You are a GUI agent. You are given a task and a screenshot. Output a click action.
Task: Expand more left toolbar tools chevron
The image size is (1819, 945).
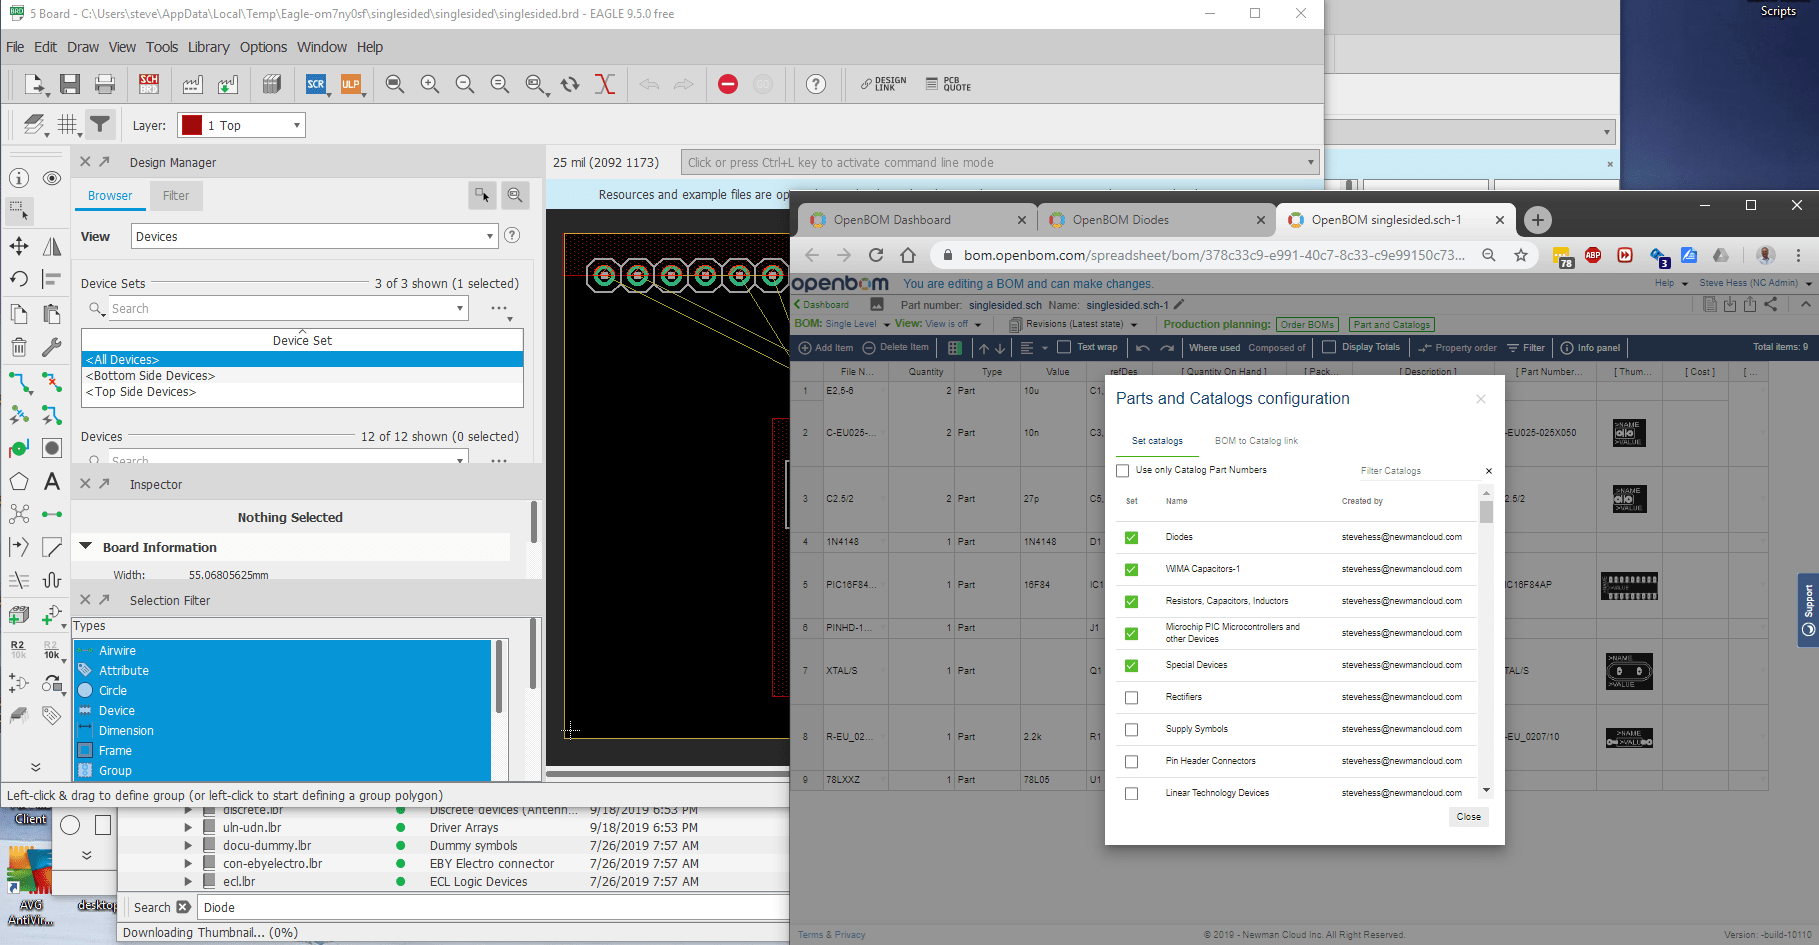coord(35,767)
